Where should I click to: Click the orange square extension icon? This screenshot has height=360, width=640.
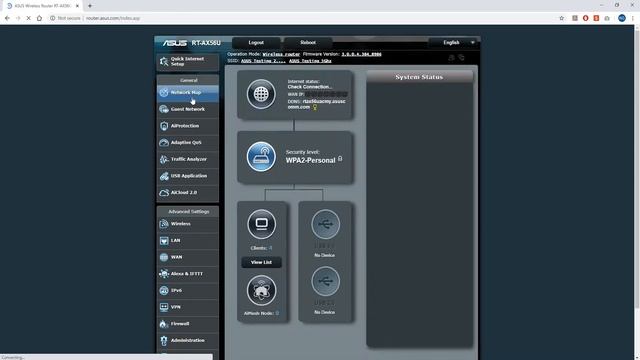[596, 18]
